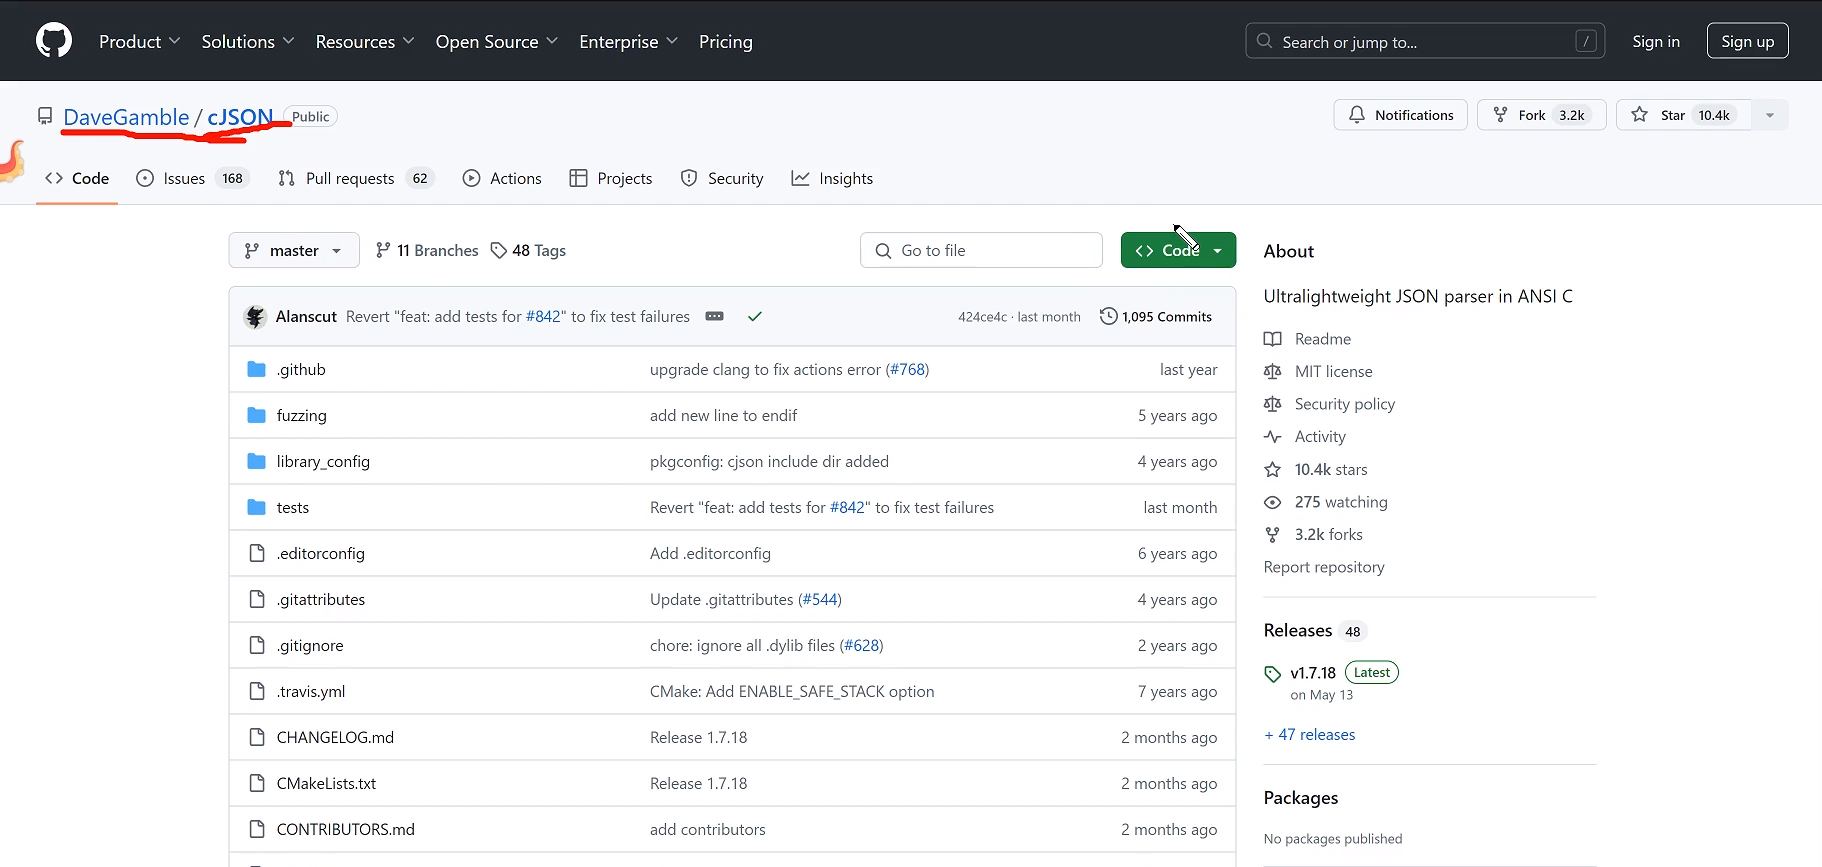The image size is (1822, 867).
Task: Open the Solutions dropdown menu
Action: (248, 41)
